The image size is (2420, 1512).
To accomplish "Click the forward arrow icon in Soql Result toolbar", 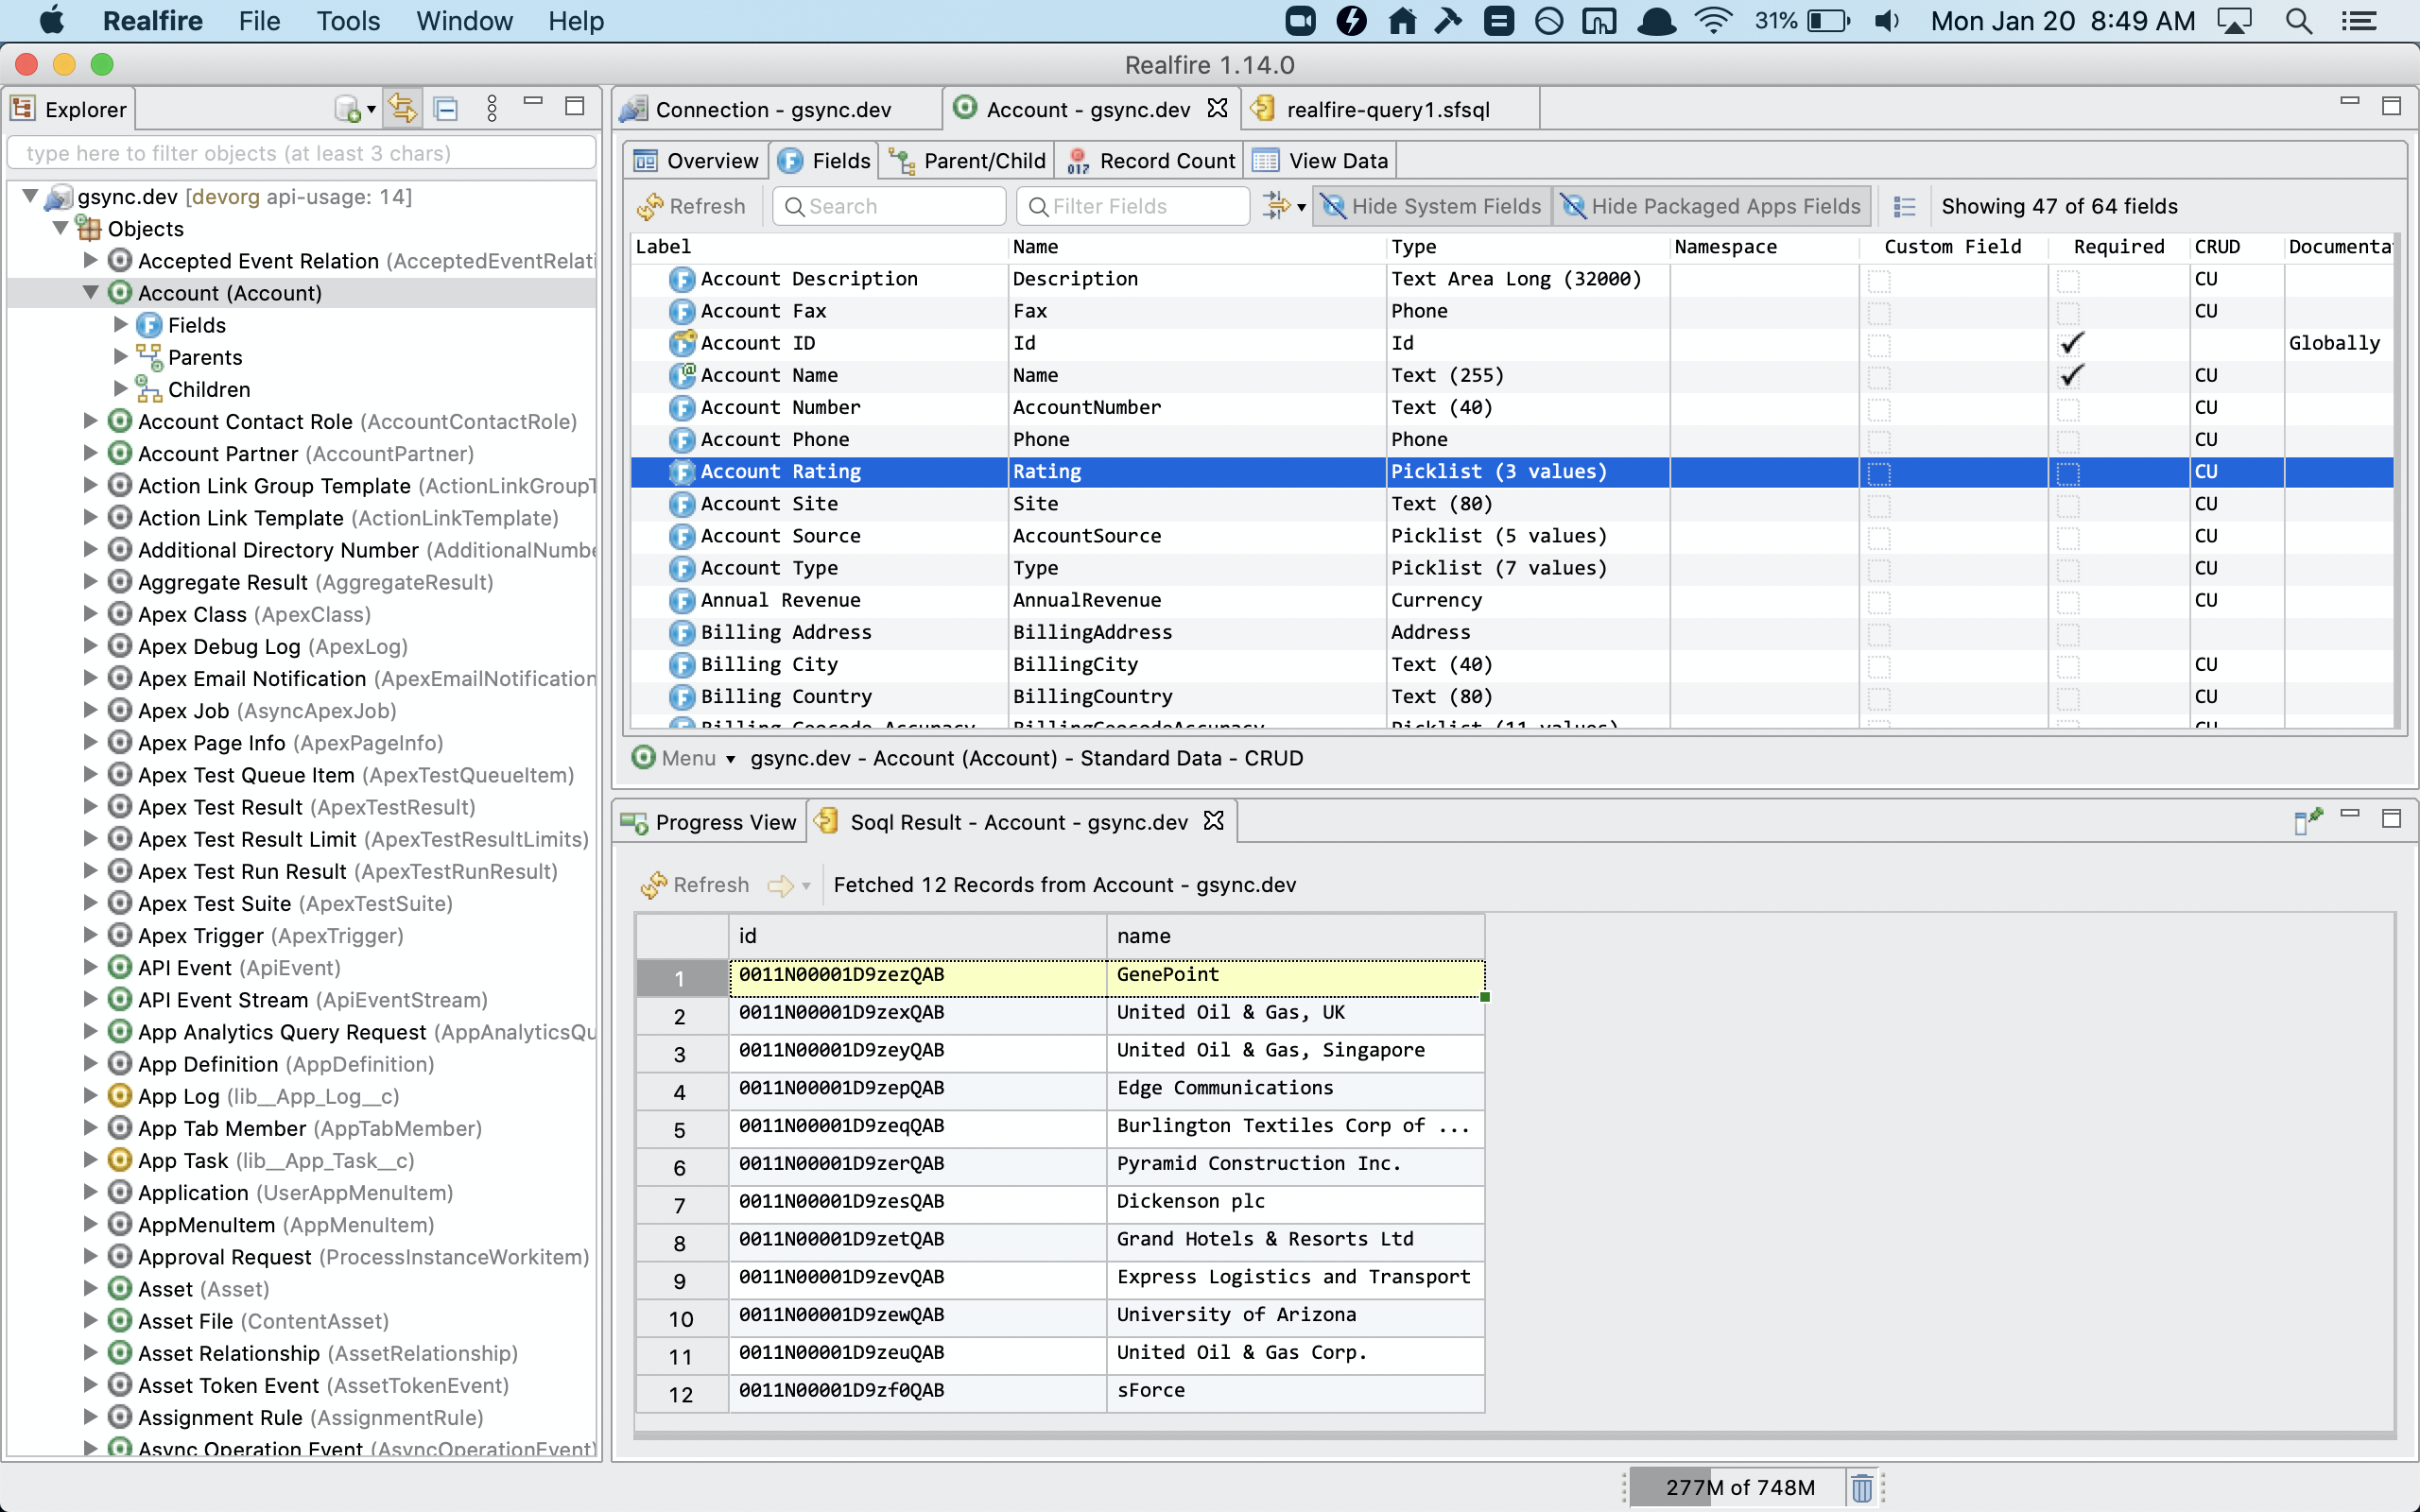I will pos(780,885).
